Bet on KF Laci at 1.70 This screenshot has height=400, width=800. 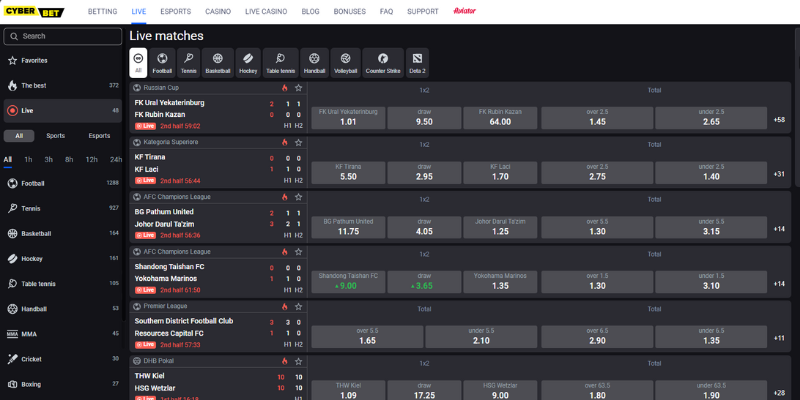click(x=500, y=172)
